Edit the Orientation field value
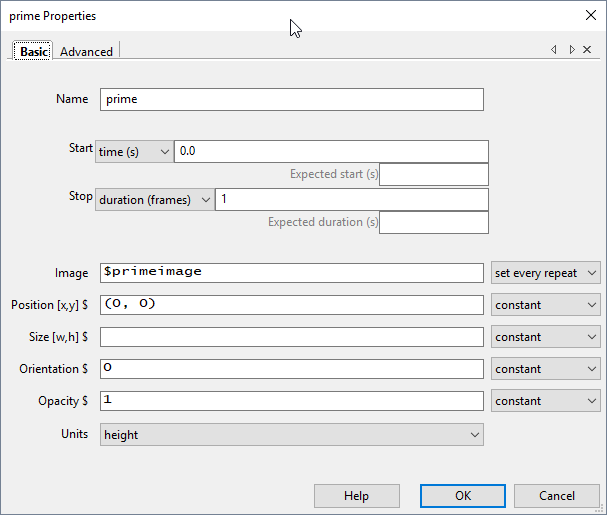Viewport: 607px width, 515px height. coord(292,369)
